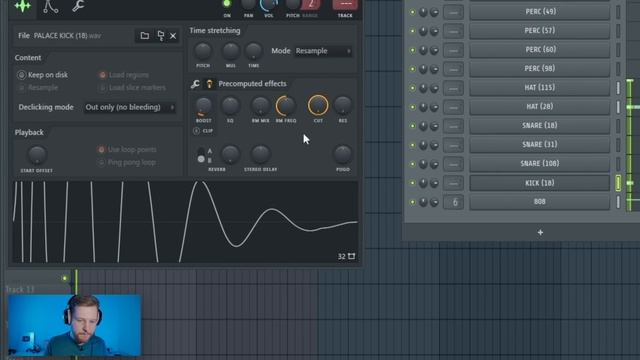Toggle Keep on disk option
The height and width of the screenshot is (360, 640).
(x=21, y=75)
